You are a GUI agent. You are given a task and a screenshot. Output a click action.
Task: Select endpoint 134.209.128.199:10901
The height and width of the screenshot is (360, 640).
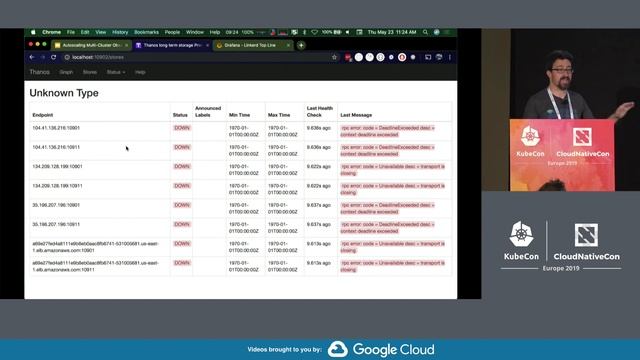click(x=57, y=167)
